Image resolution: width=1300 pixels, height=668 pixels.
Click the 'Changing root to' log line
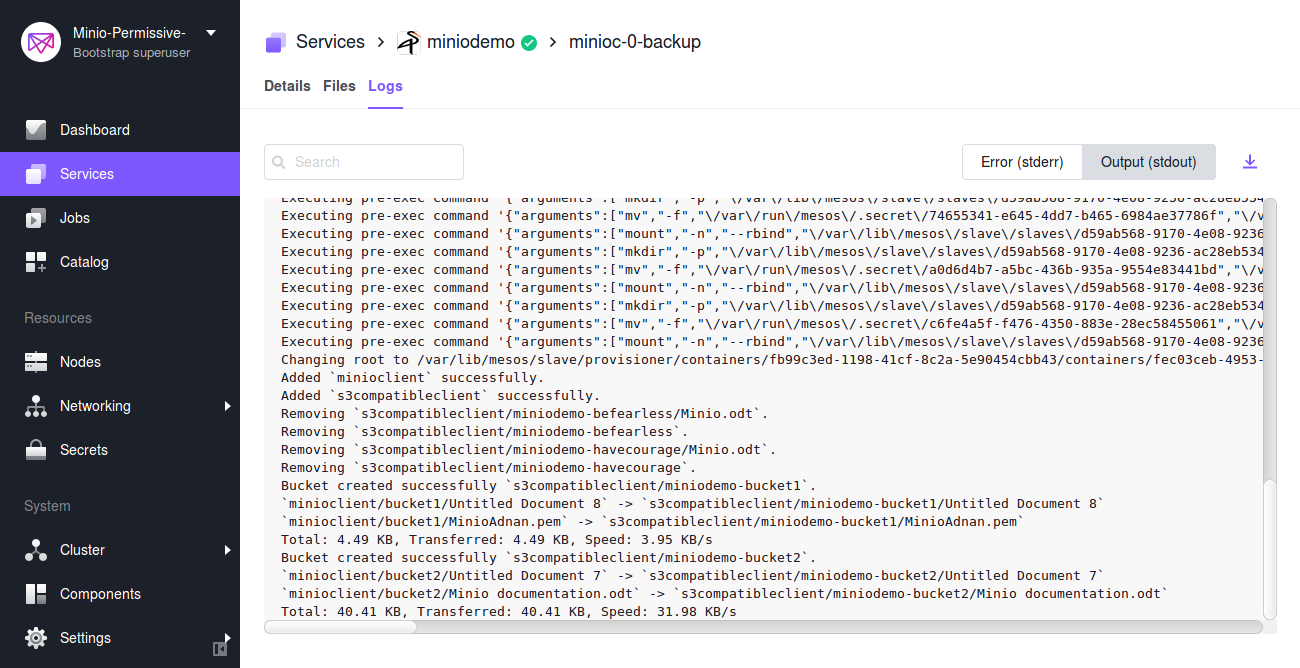pos(772,360)
